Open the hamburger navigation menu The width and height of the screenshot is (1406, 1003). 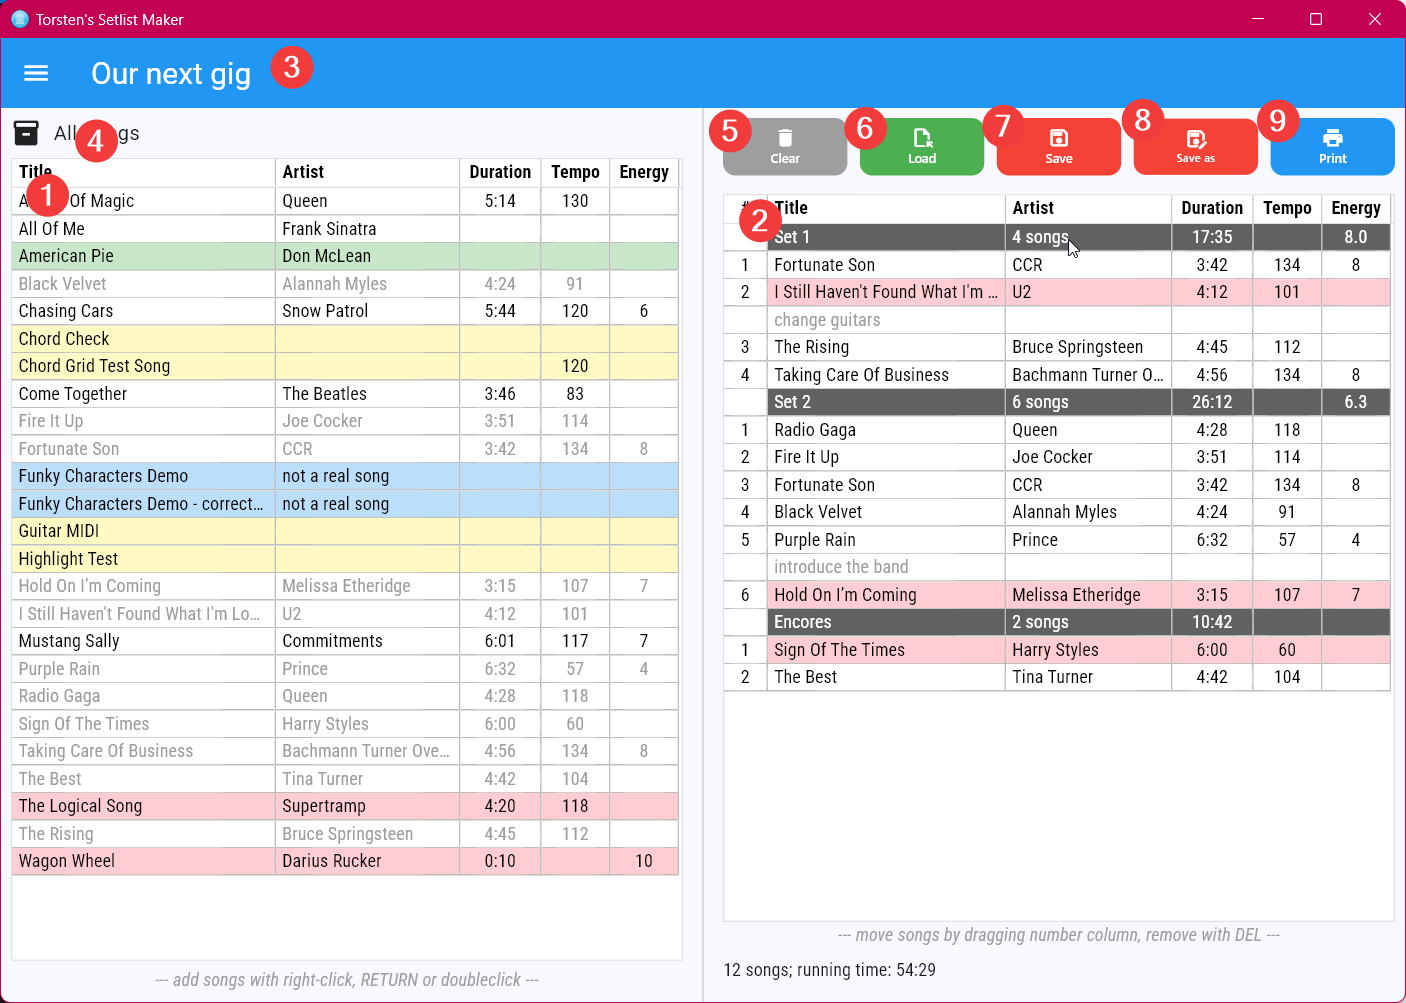35,72
